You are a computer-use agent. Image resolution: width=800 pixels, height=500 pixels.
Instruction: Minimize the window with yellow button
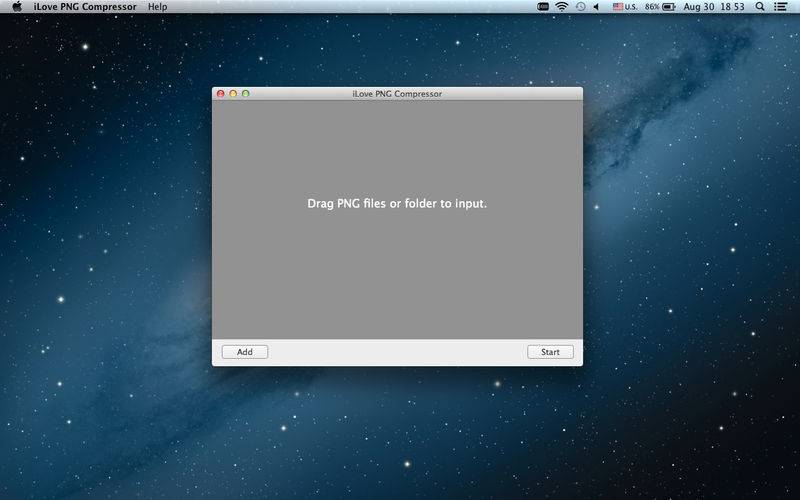(x=233, y=94)
